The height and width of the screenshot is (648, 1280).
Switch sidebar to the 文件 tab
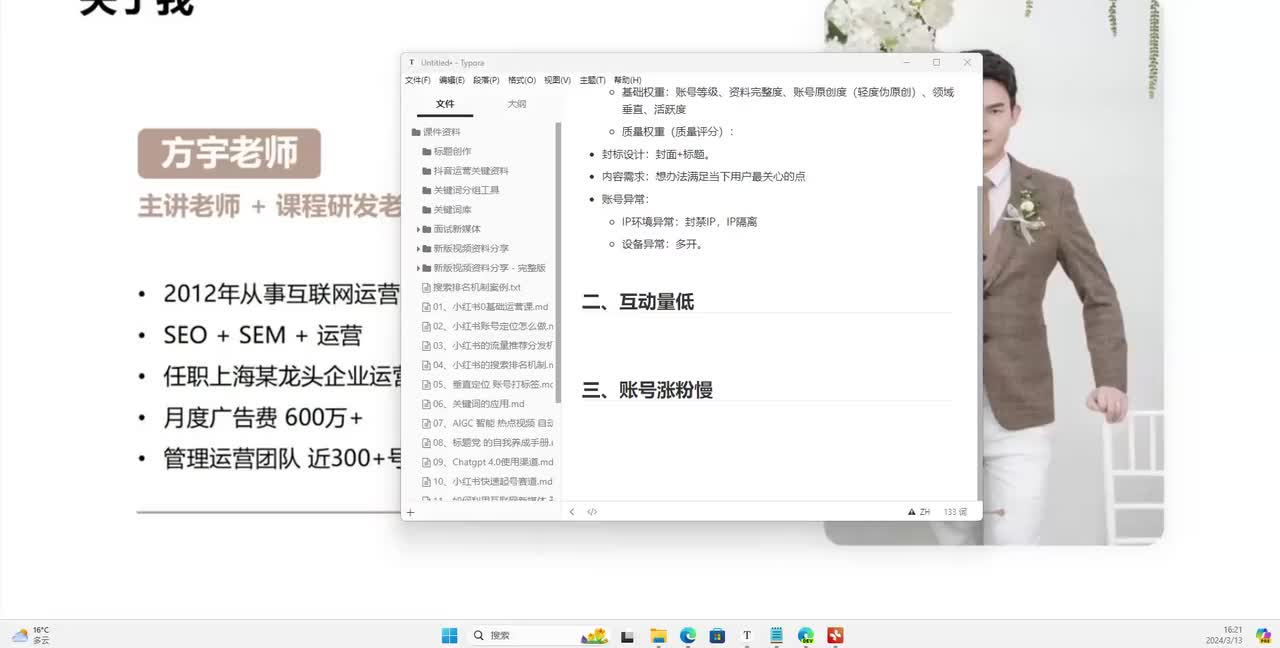click(445, 104)
